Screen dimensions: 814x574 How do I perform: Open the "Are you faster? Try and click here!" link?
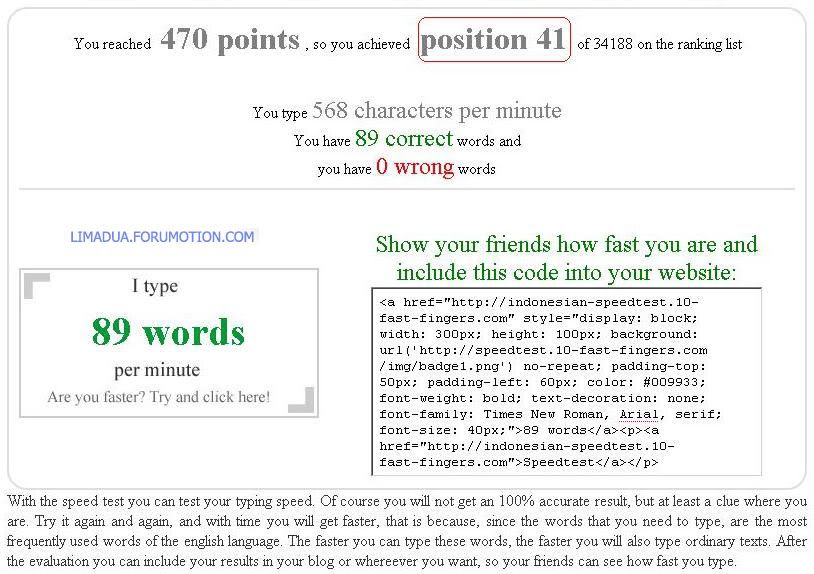[x=159, y=397]
